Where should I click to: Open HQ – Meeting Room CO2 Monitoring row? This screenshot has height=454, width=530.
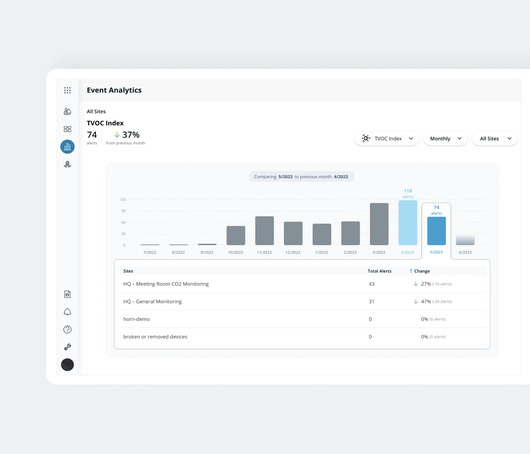pyautogui.click(x=302, y=284)
